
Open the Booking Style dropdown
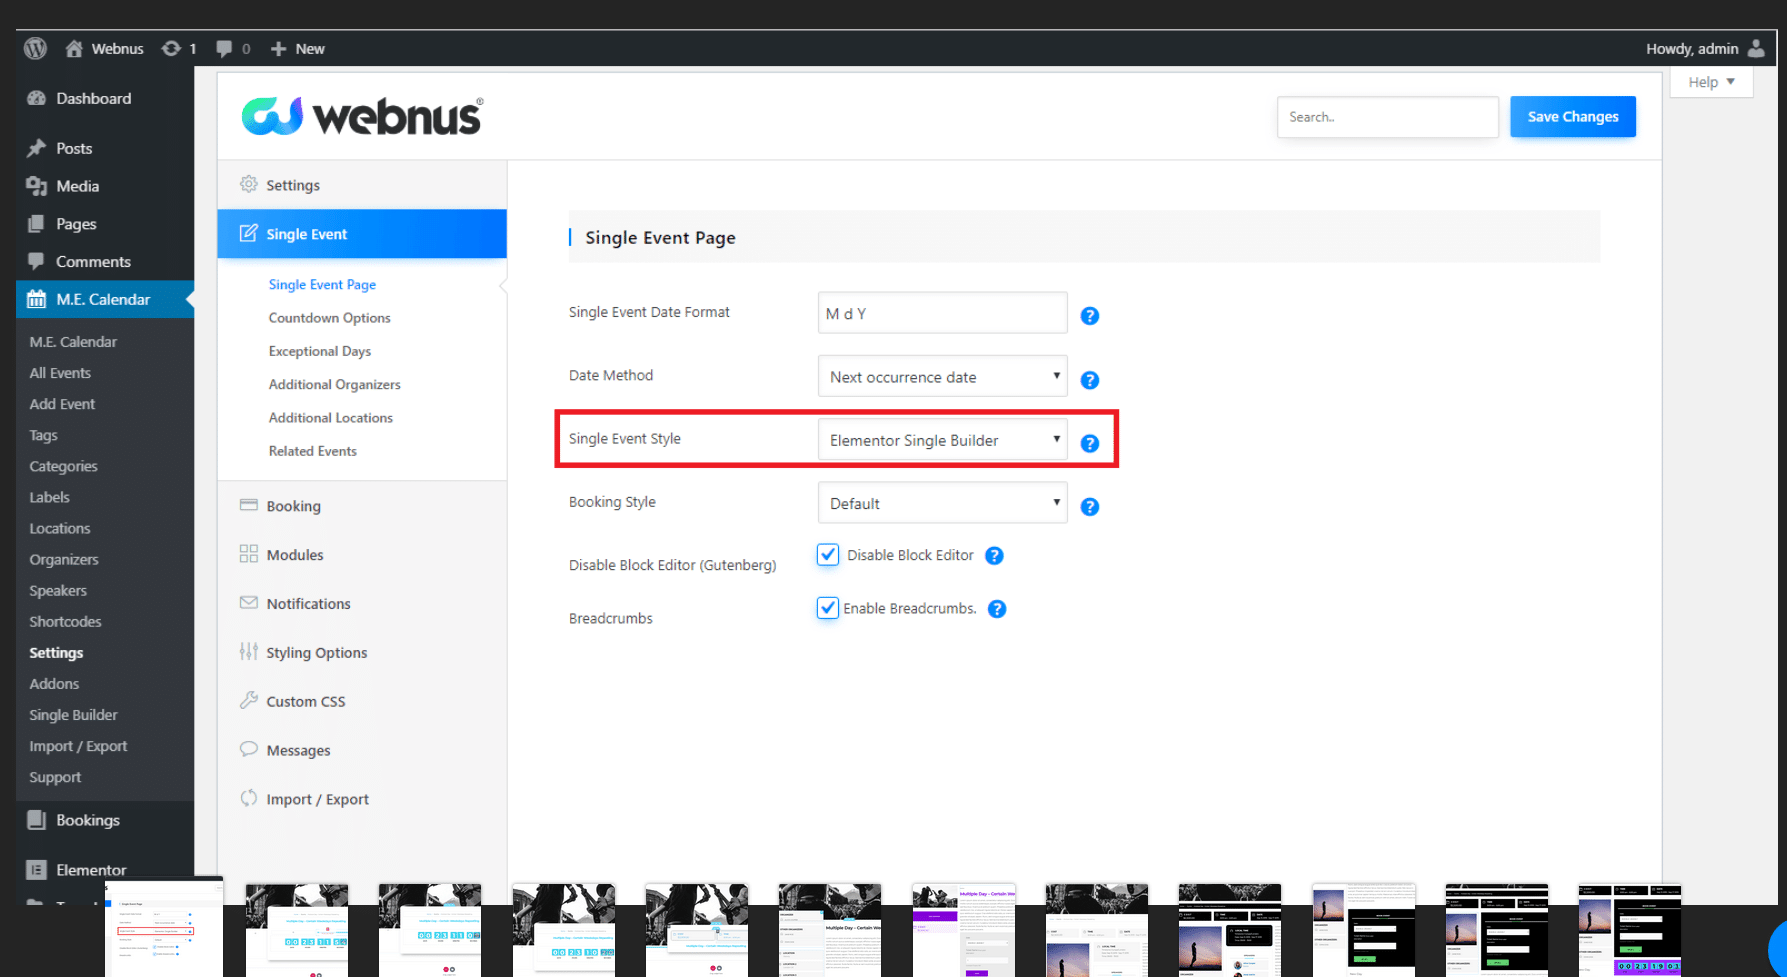tap(941, 502)
